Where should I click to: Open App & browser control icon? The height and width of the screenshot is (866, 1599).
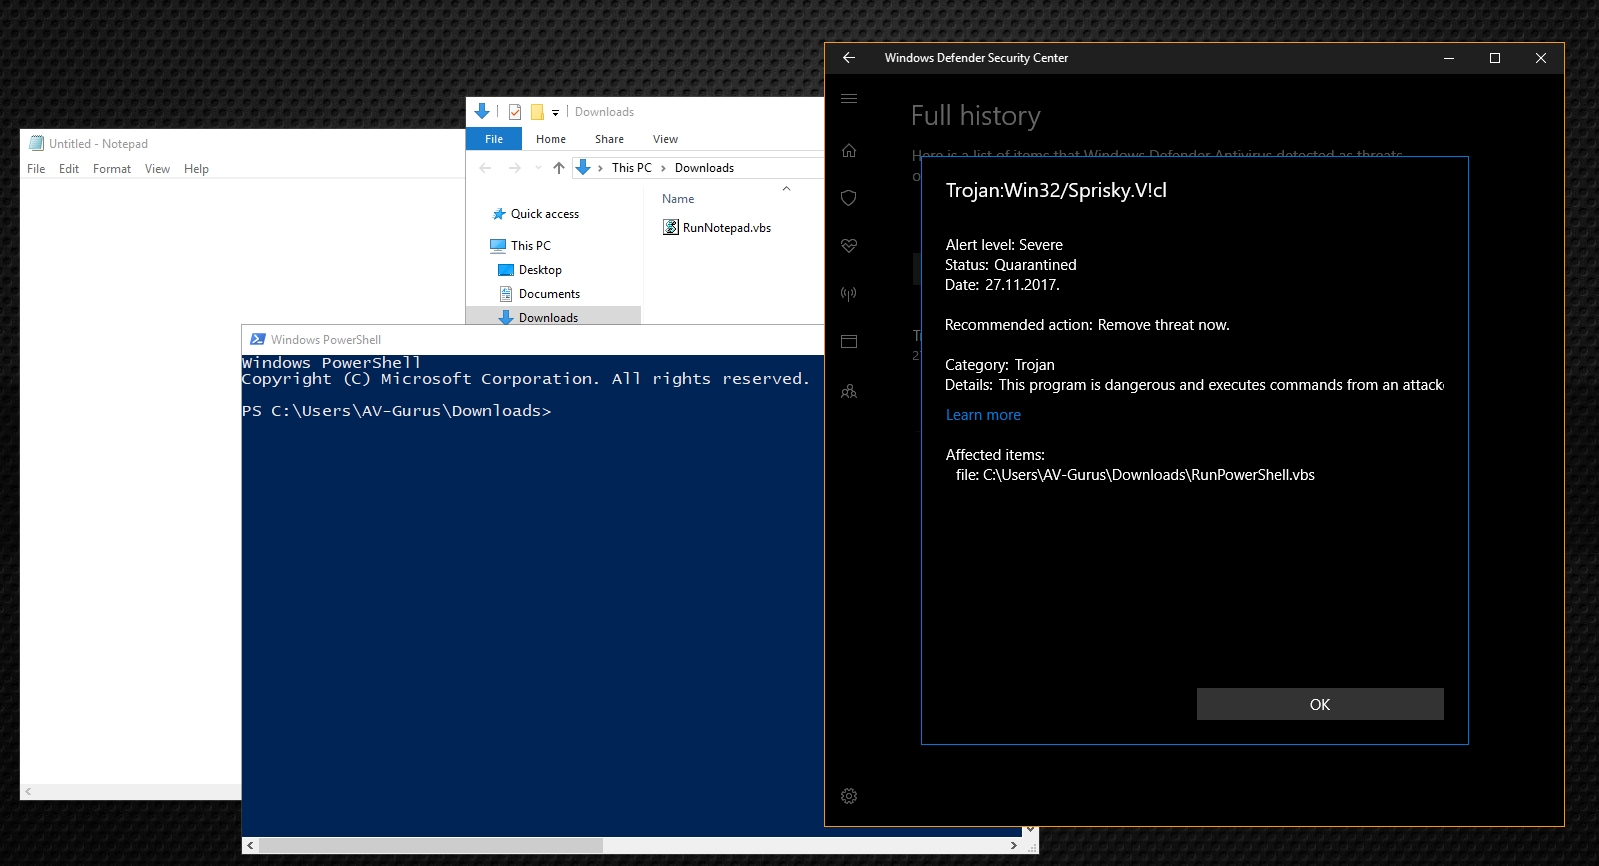point(849,342)
